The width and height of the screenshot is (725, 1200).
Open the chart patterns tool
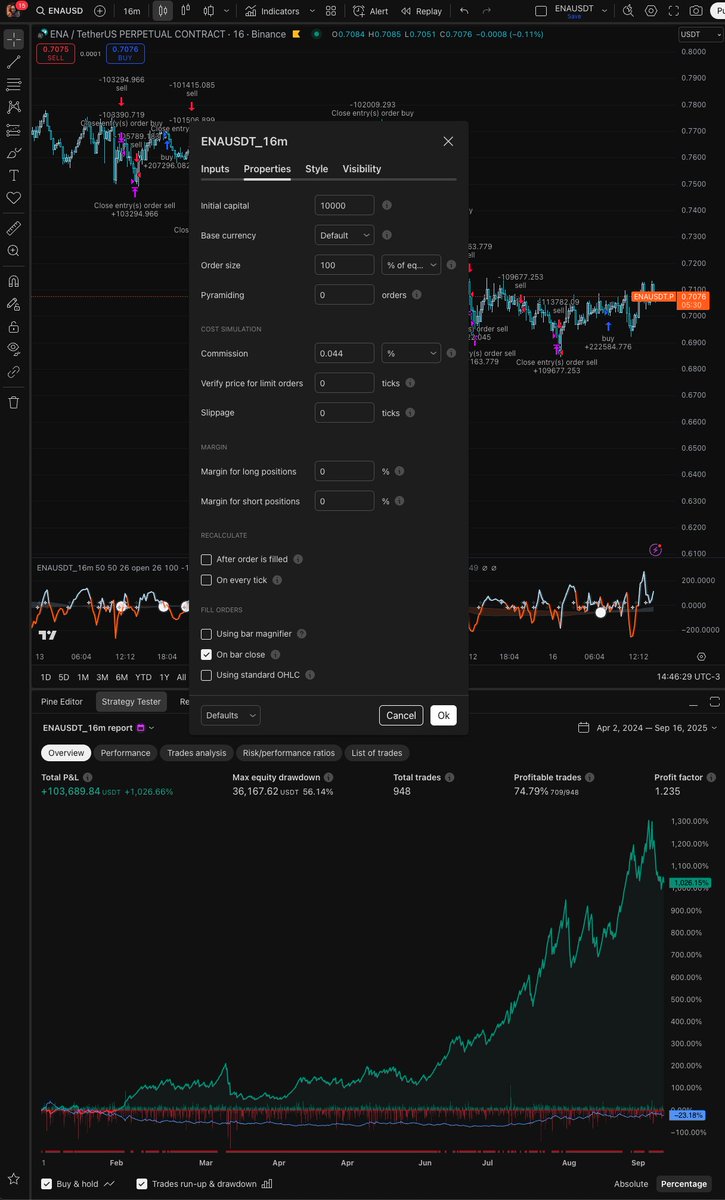tap(14, 107)
